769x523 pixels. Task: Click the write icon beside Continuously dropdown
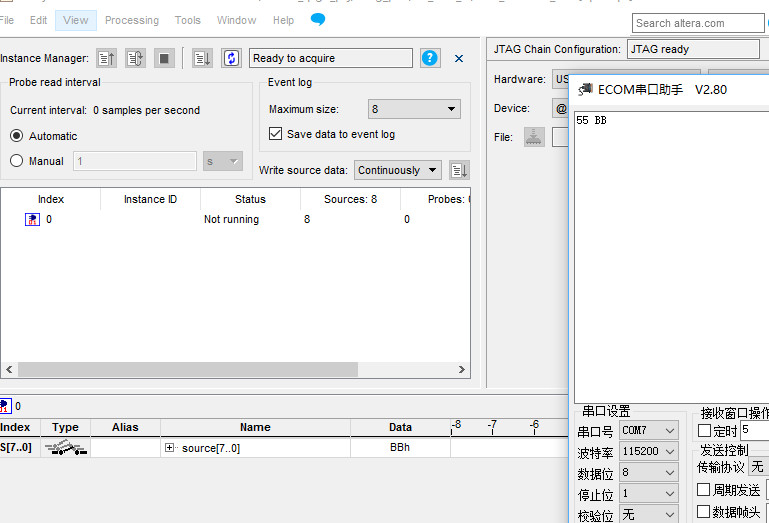459,170
